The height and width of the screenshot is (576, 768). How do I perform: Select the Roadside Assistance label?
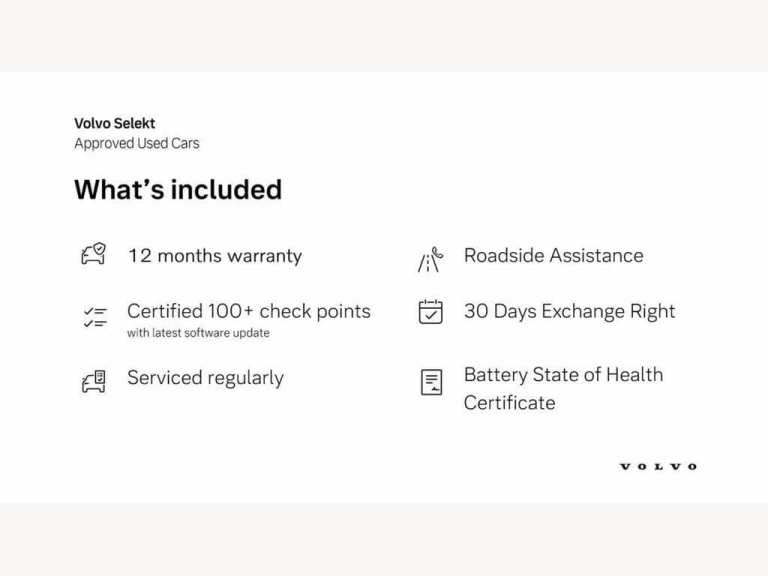click(x=553, y=255)
